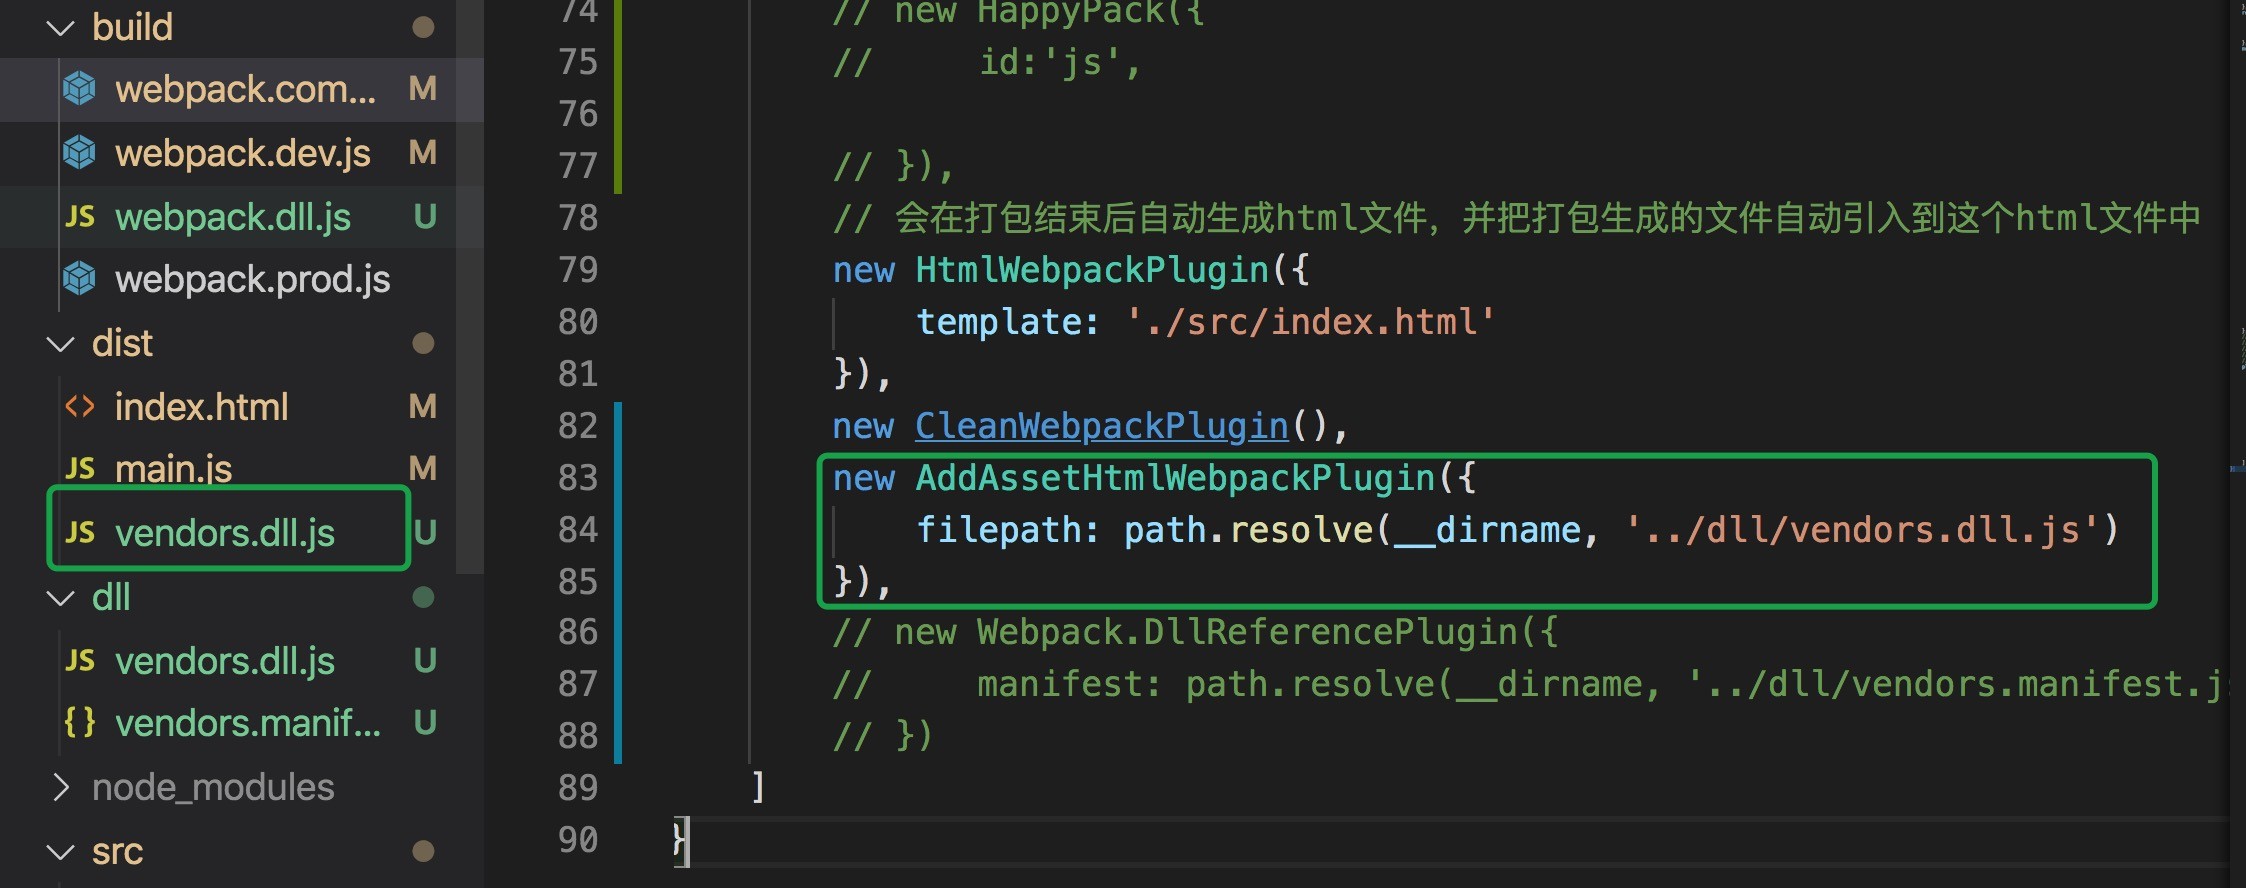Image resolution: width=2246 pixels, height=888 pixels.
Task: Click commented id:'js' on line 75
Action: 1059,63
